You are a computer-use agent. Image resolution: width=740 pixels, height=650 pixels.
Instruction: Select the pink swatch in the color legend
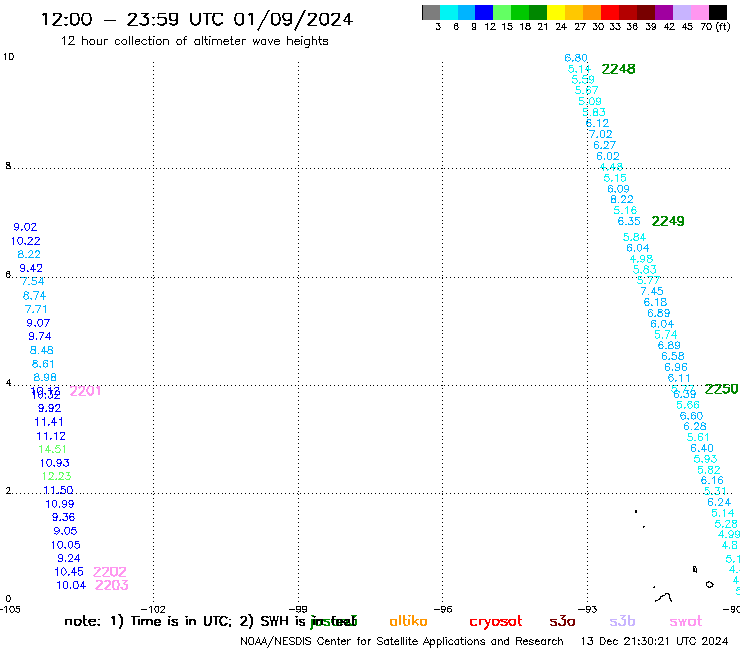click(x=700, y=12)
